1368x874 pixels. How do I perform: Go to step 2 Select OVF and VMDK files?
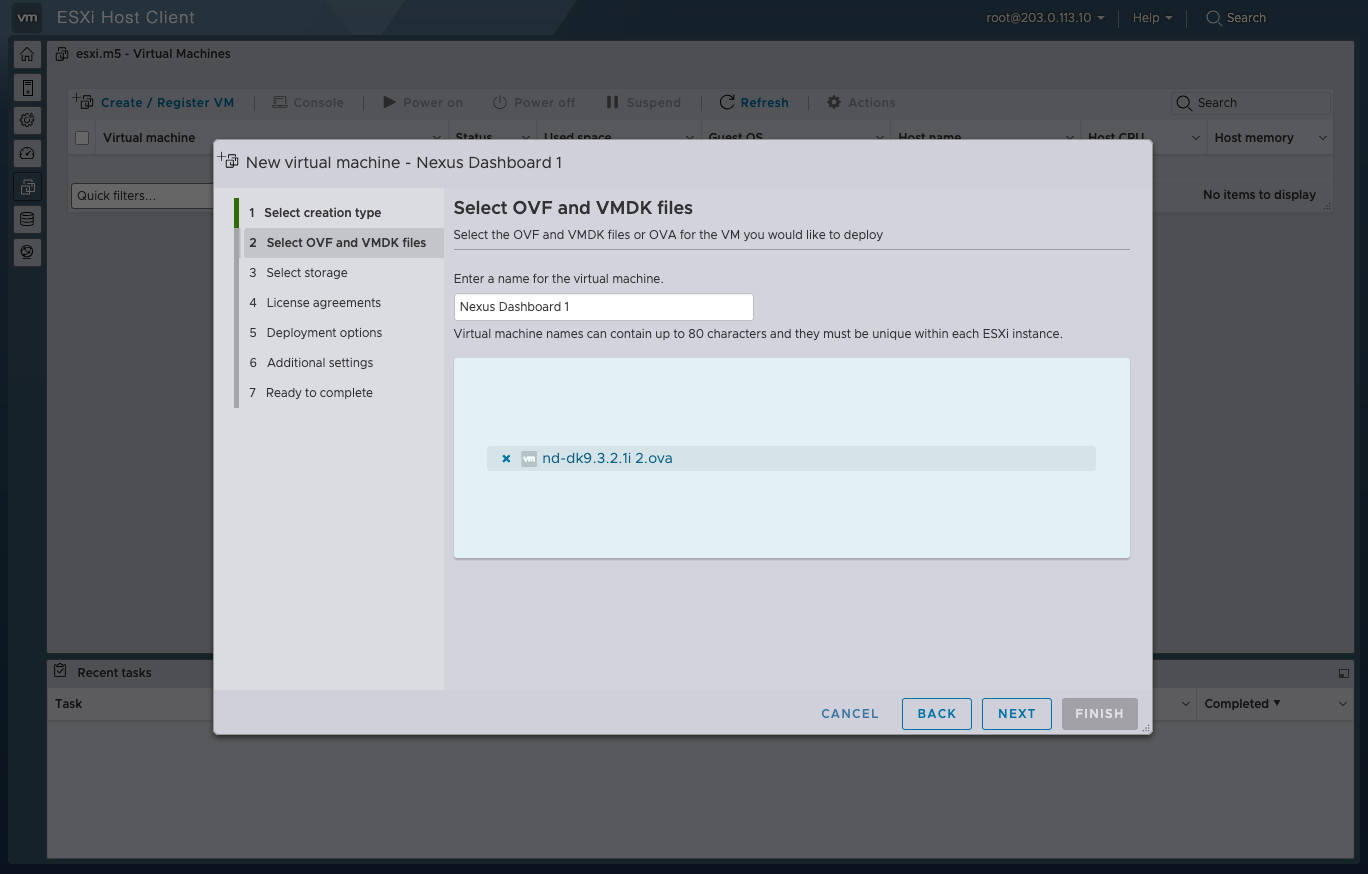(344, 242)
